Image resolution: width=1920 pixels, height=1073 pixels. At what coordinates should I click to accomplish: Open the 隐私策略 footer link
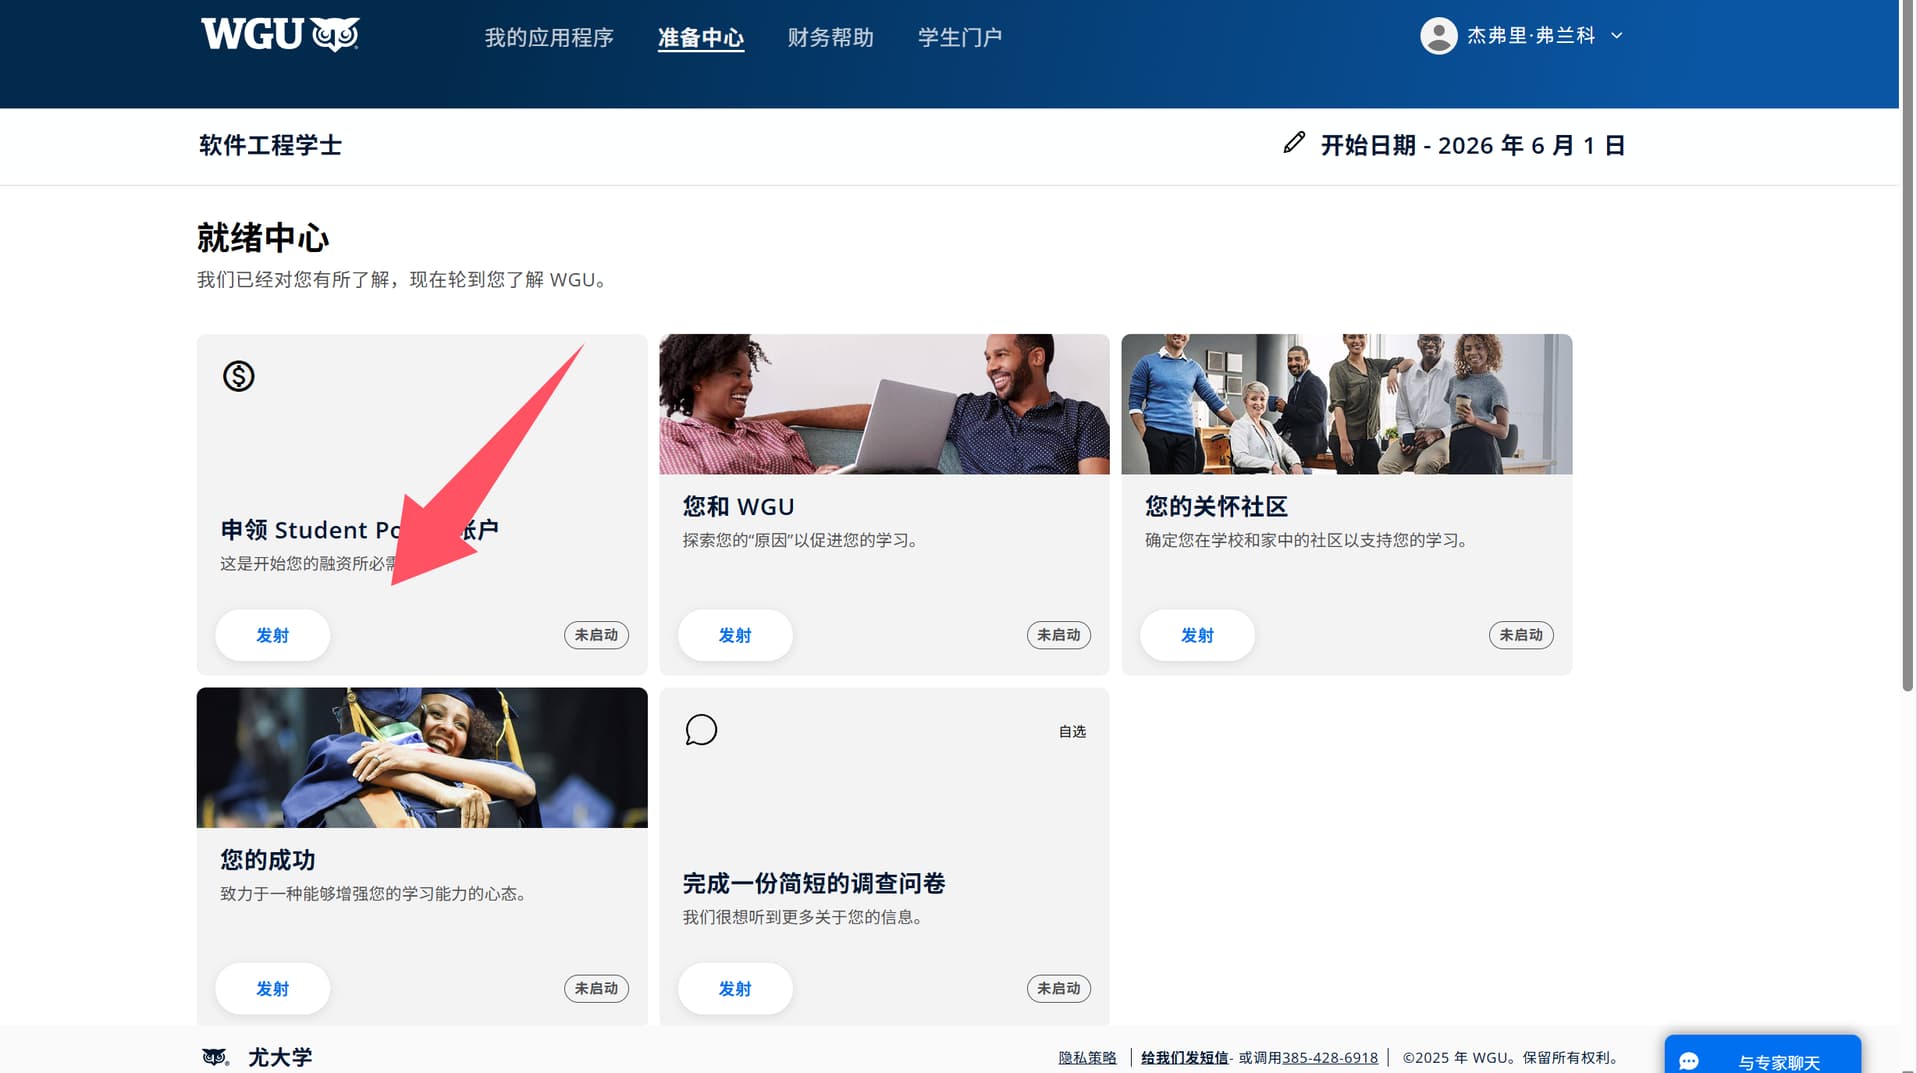coord(1087,1058)
